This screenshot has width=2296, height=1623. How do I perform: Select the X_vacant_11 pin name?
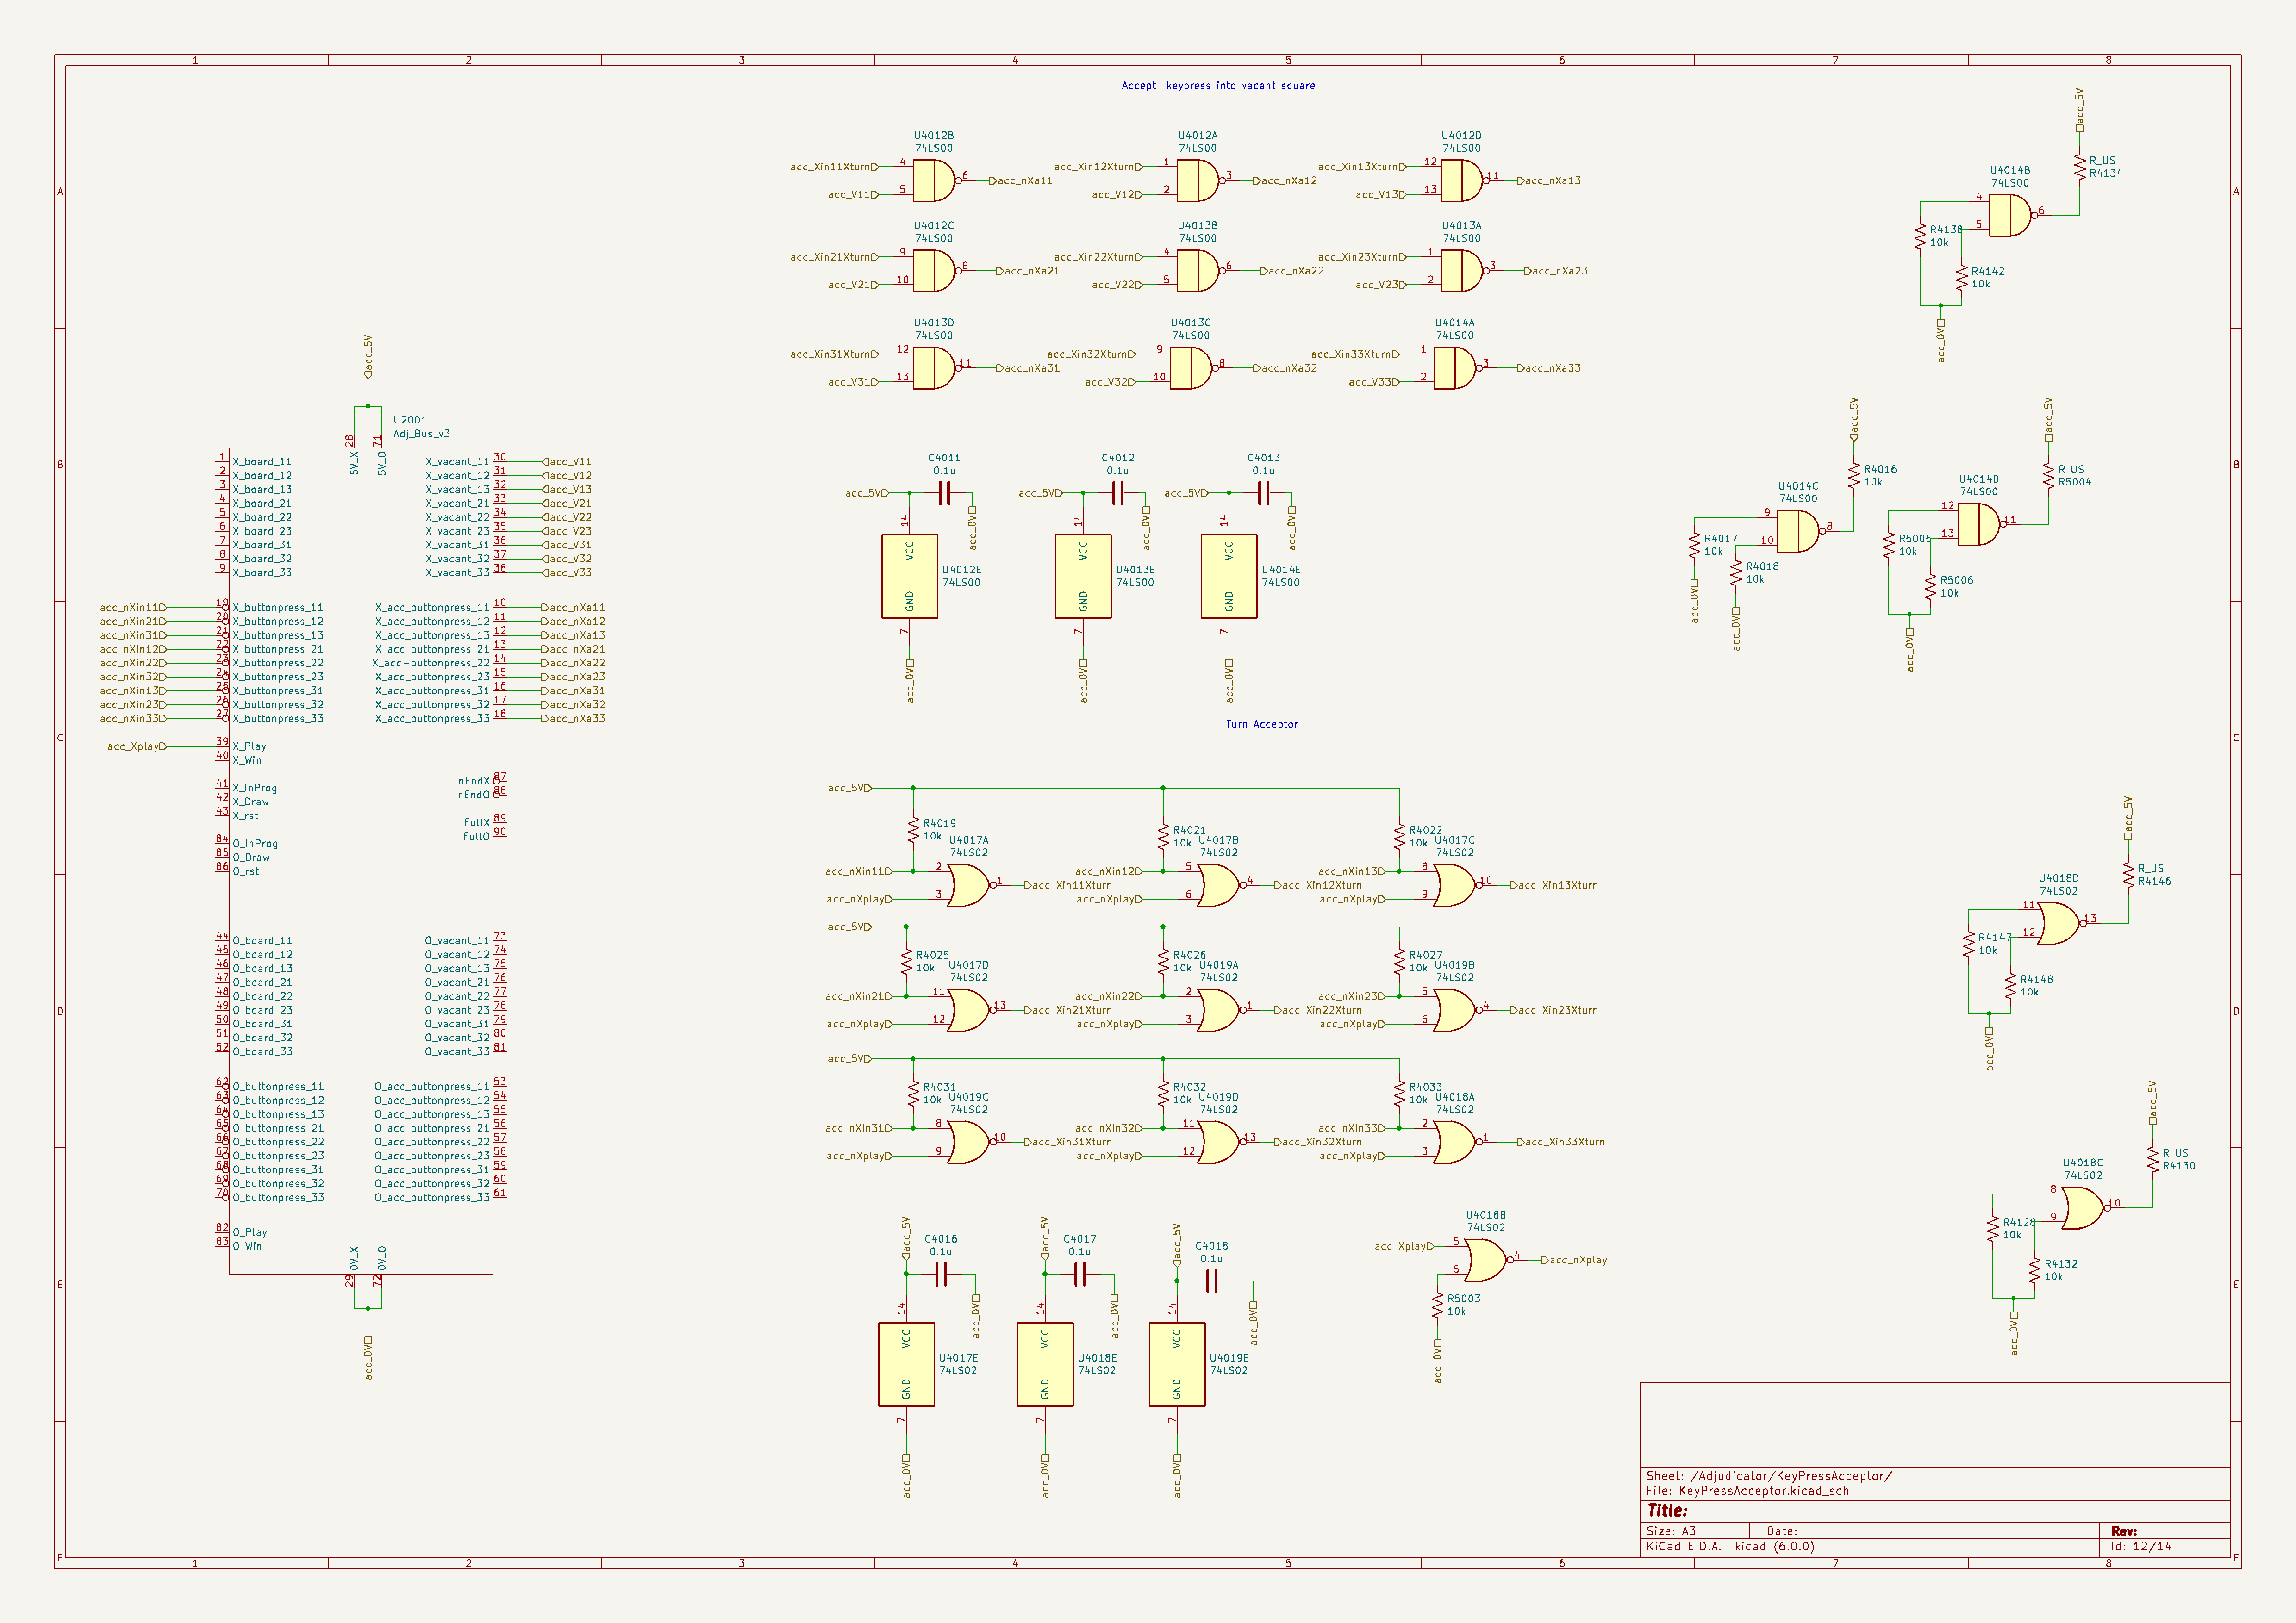(x=458, y=462)
